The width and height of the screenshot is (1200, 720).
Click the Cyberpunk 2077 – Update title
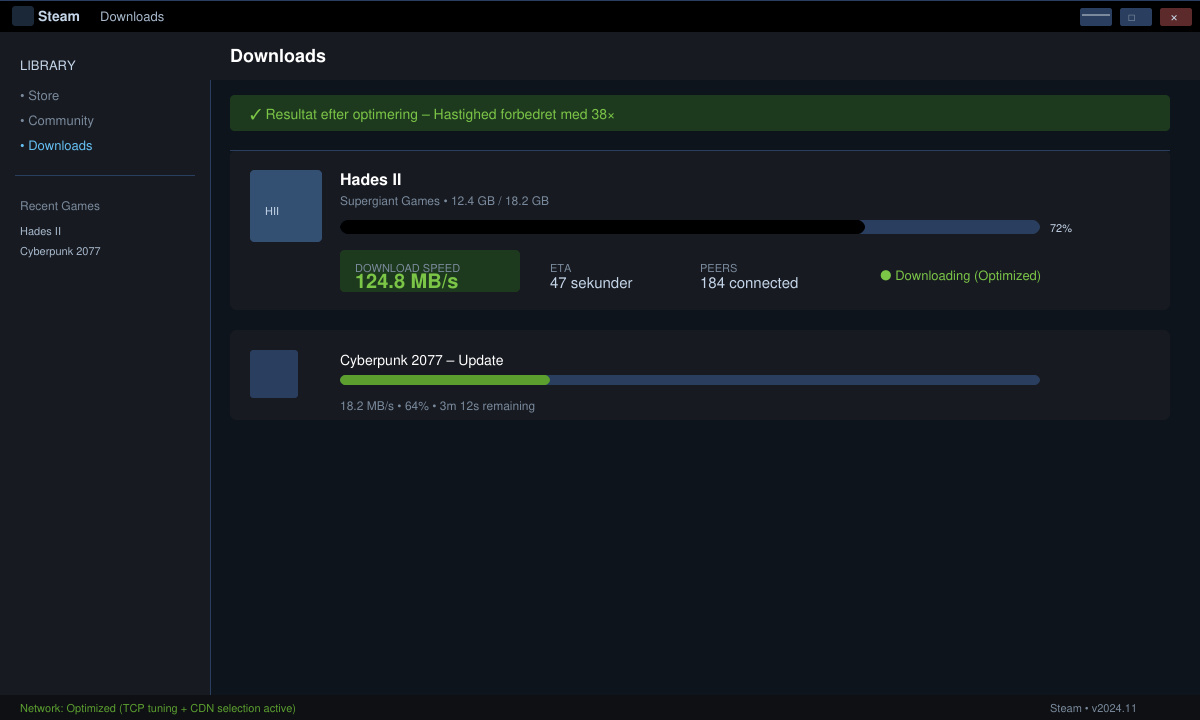pyautogui.click(x=422, y=360)
